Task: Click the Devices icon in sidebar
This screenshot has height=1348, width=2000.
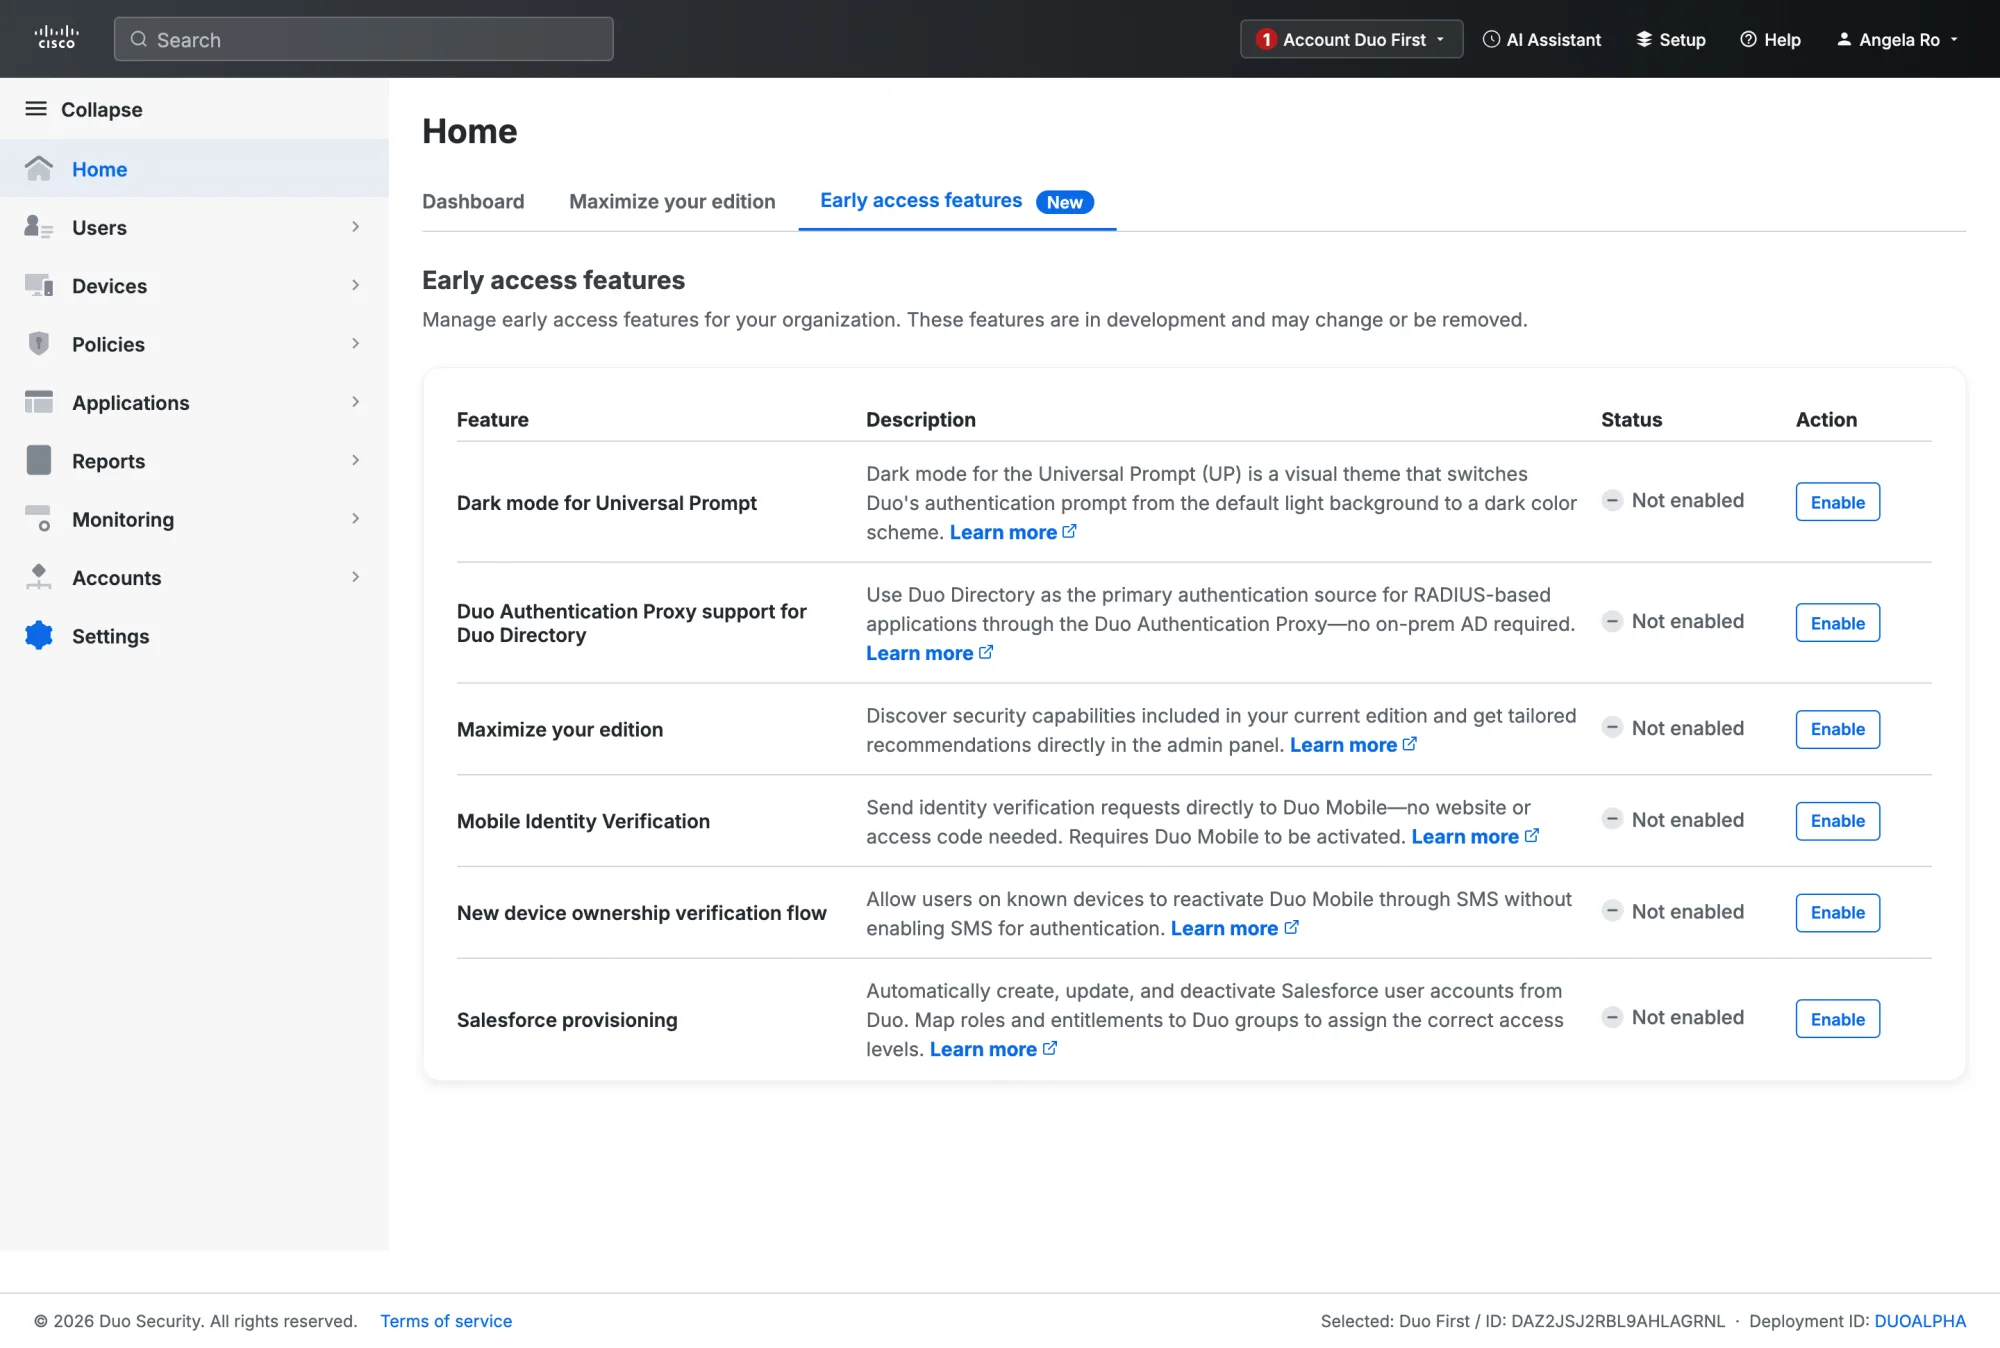Action: click(39, 285)
